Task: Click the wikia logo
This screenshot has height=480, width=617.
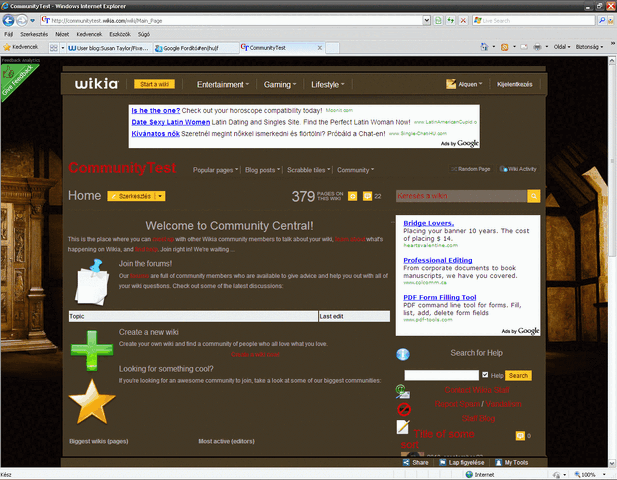Action: click(96, 84)
